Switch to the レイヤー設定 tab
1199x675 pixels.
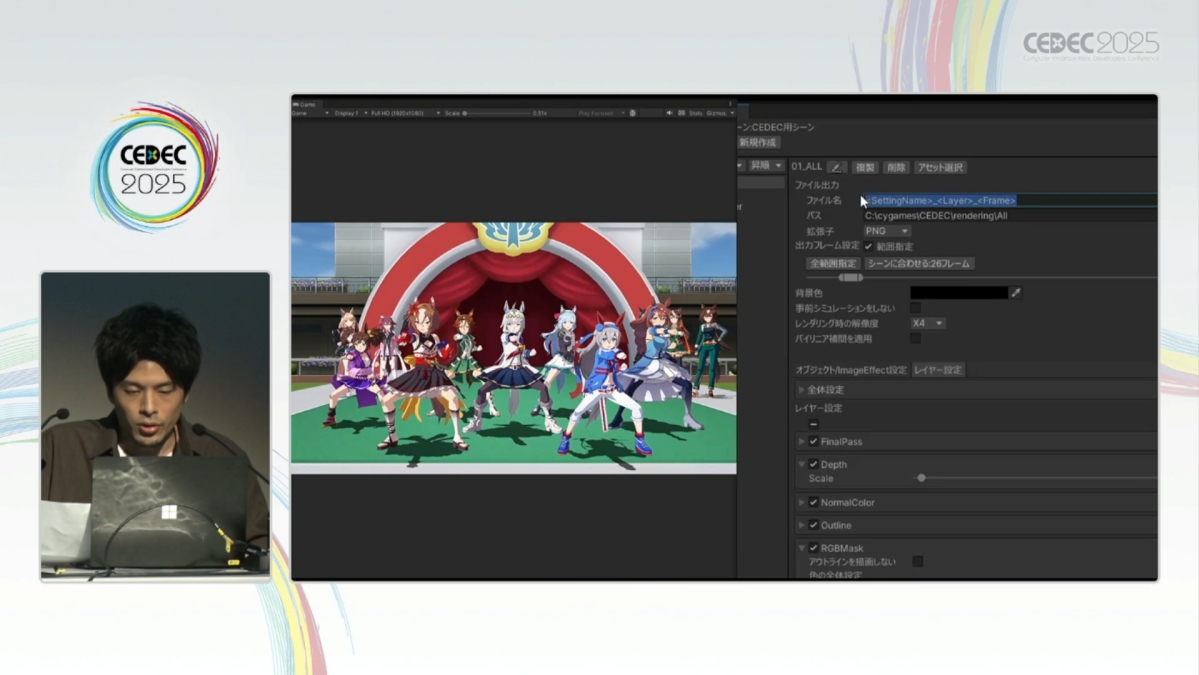point(938,370)
